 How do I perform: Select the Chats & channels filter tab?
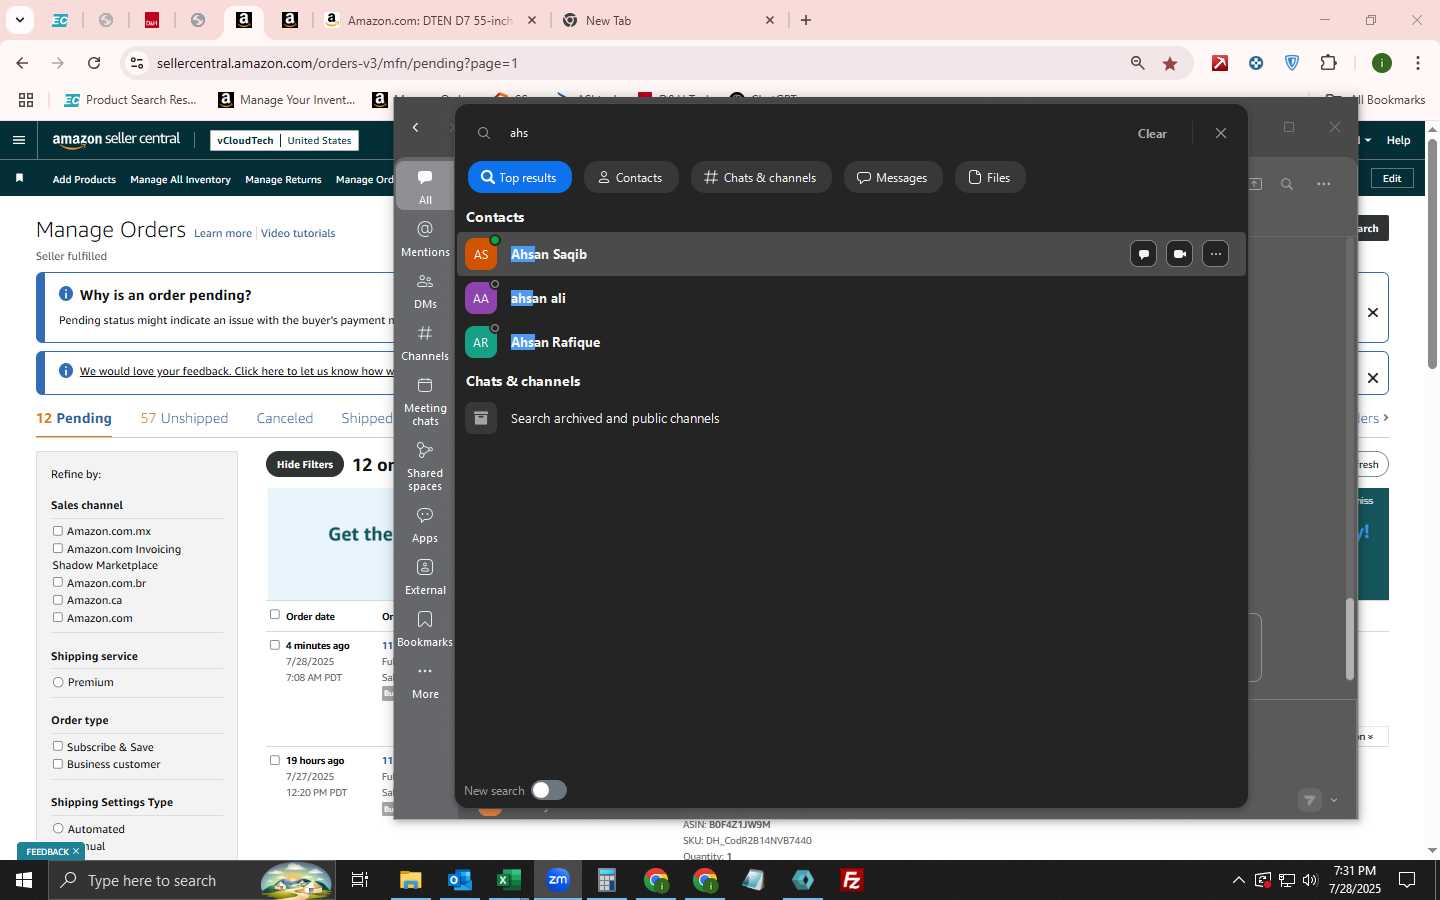click(x=760, y=178)
